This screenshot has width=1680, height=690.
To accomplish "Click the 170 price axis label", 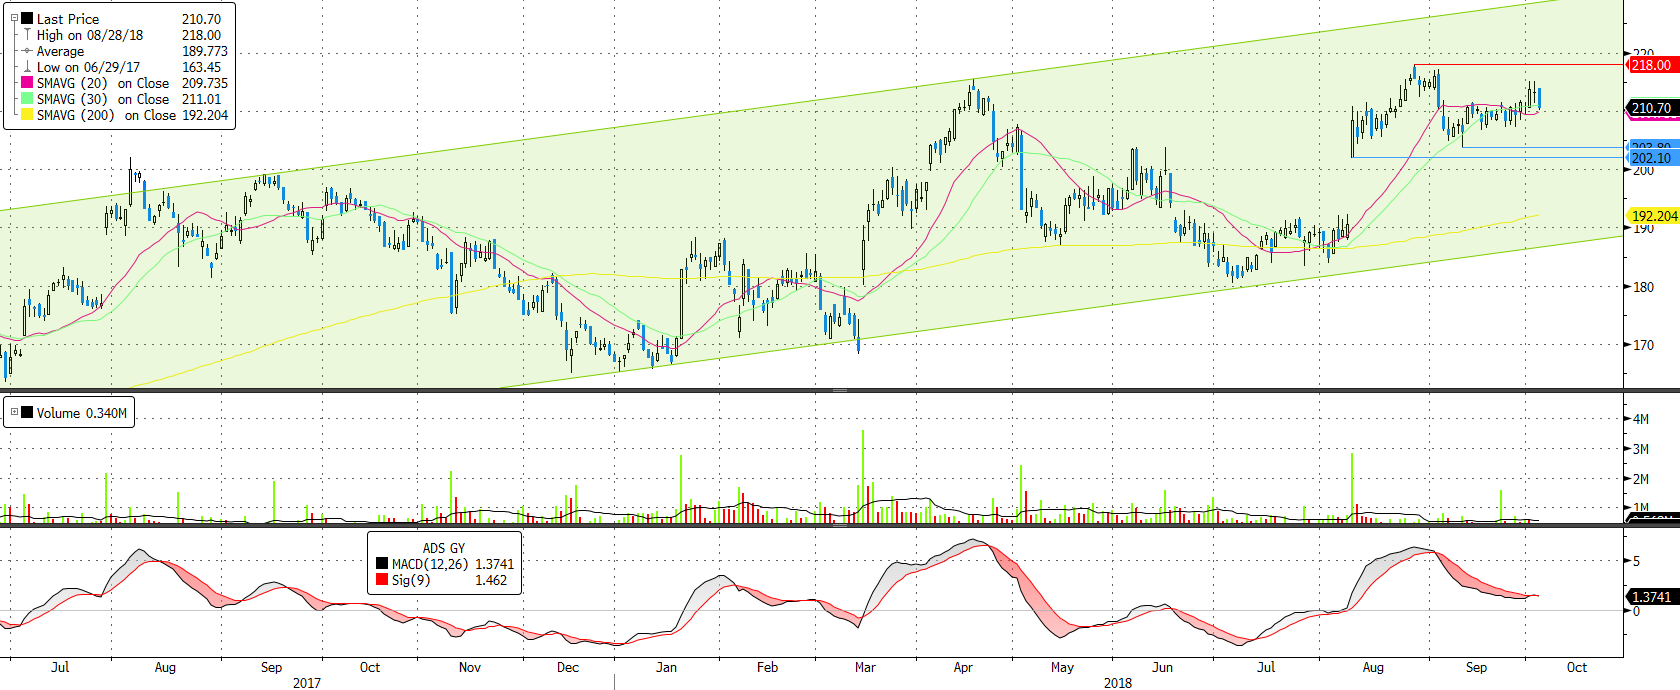I will tap(1643, 345).
